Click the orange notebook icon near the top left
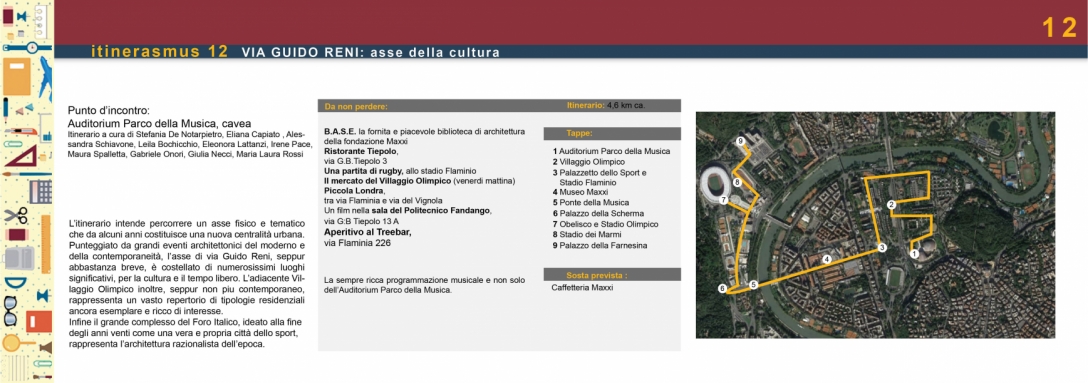Image resolution: width=1088 pixels, height=383 pixels. click(17, 77)
